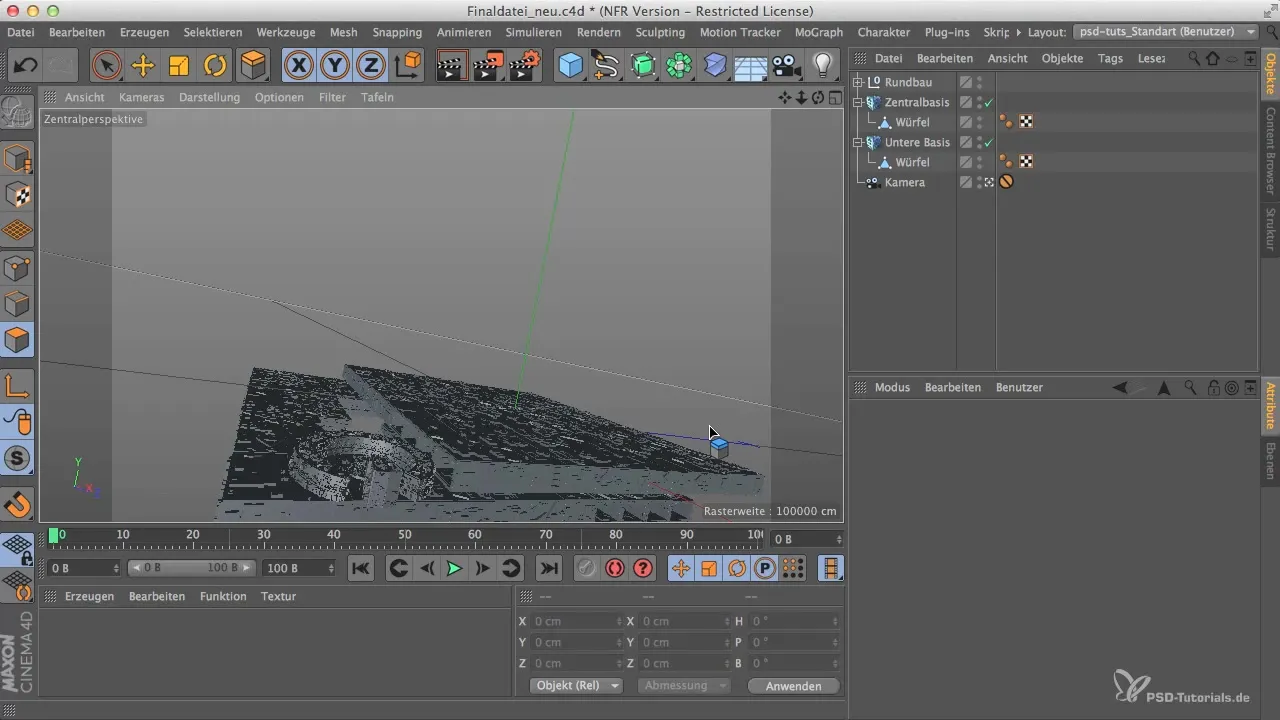Click the Objects panel search magnifier
The width and height of the screenshot is (1280, 720).
(x=1194, y=58)
